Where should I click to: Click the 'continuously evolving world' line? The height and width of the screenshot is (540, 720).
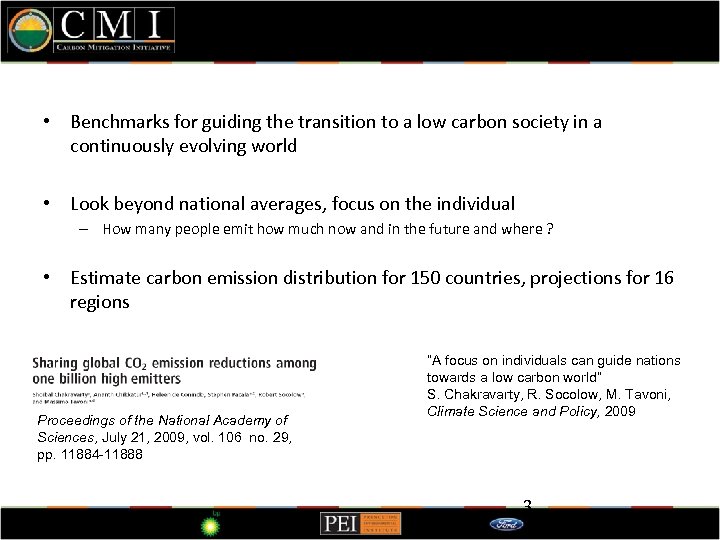click(x=183, y=146)
